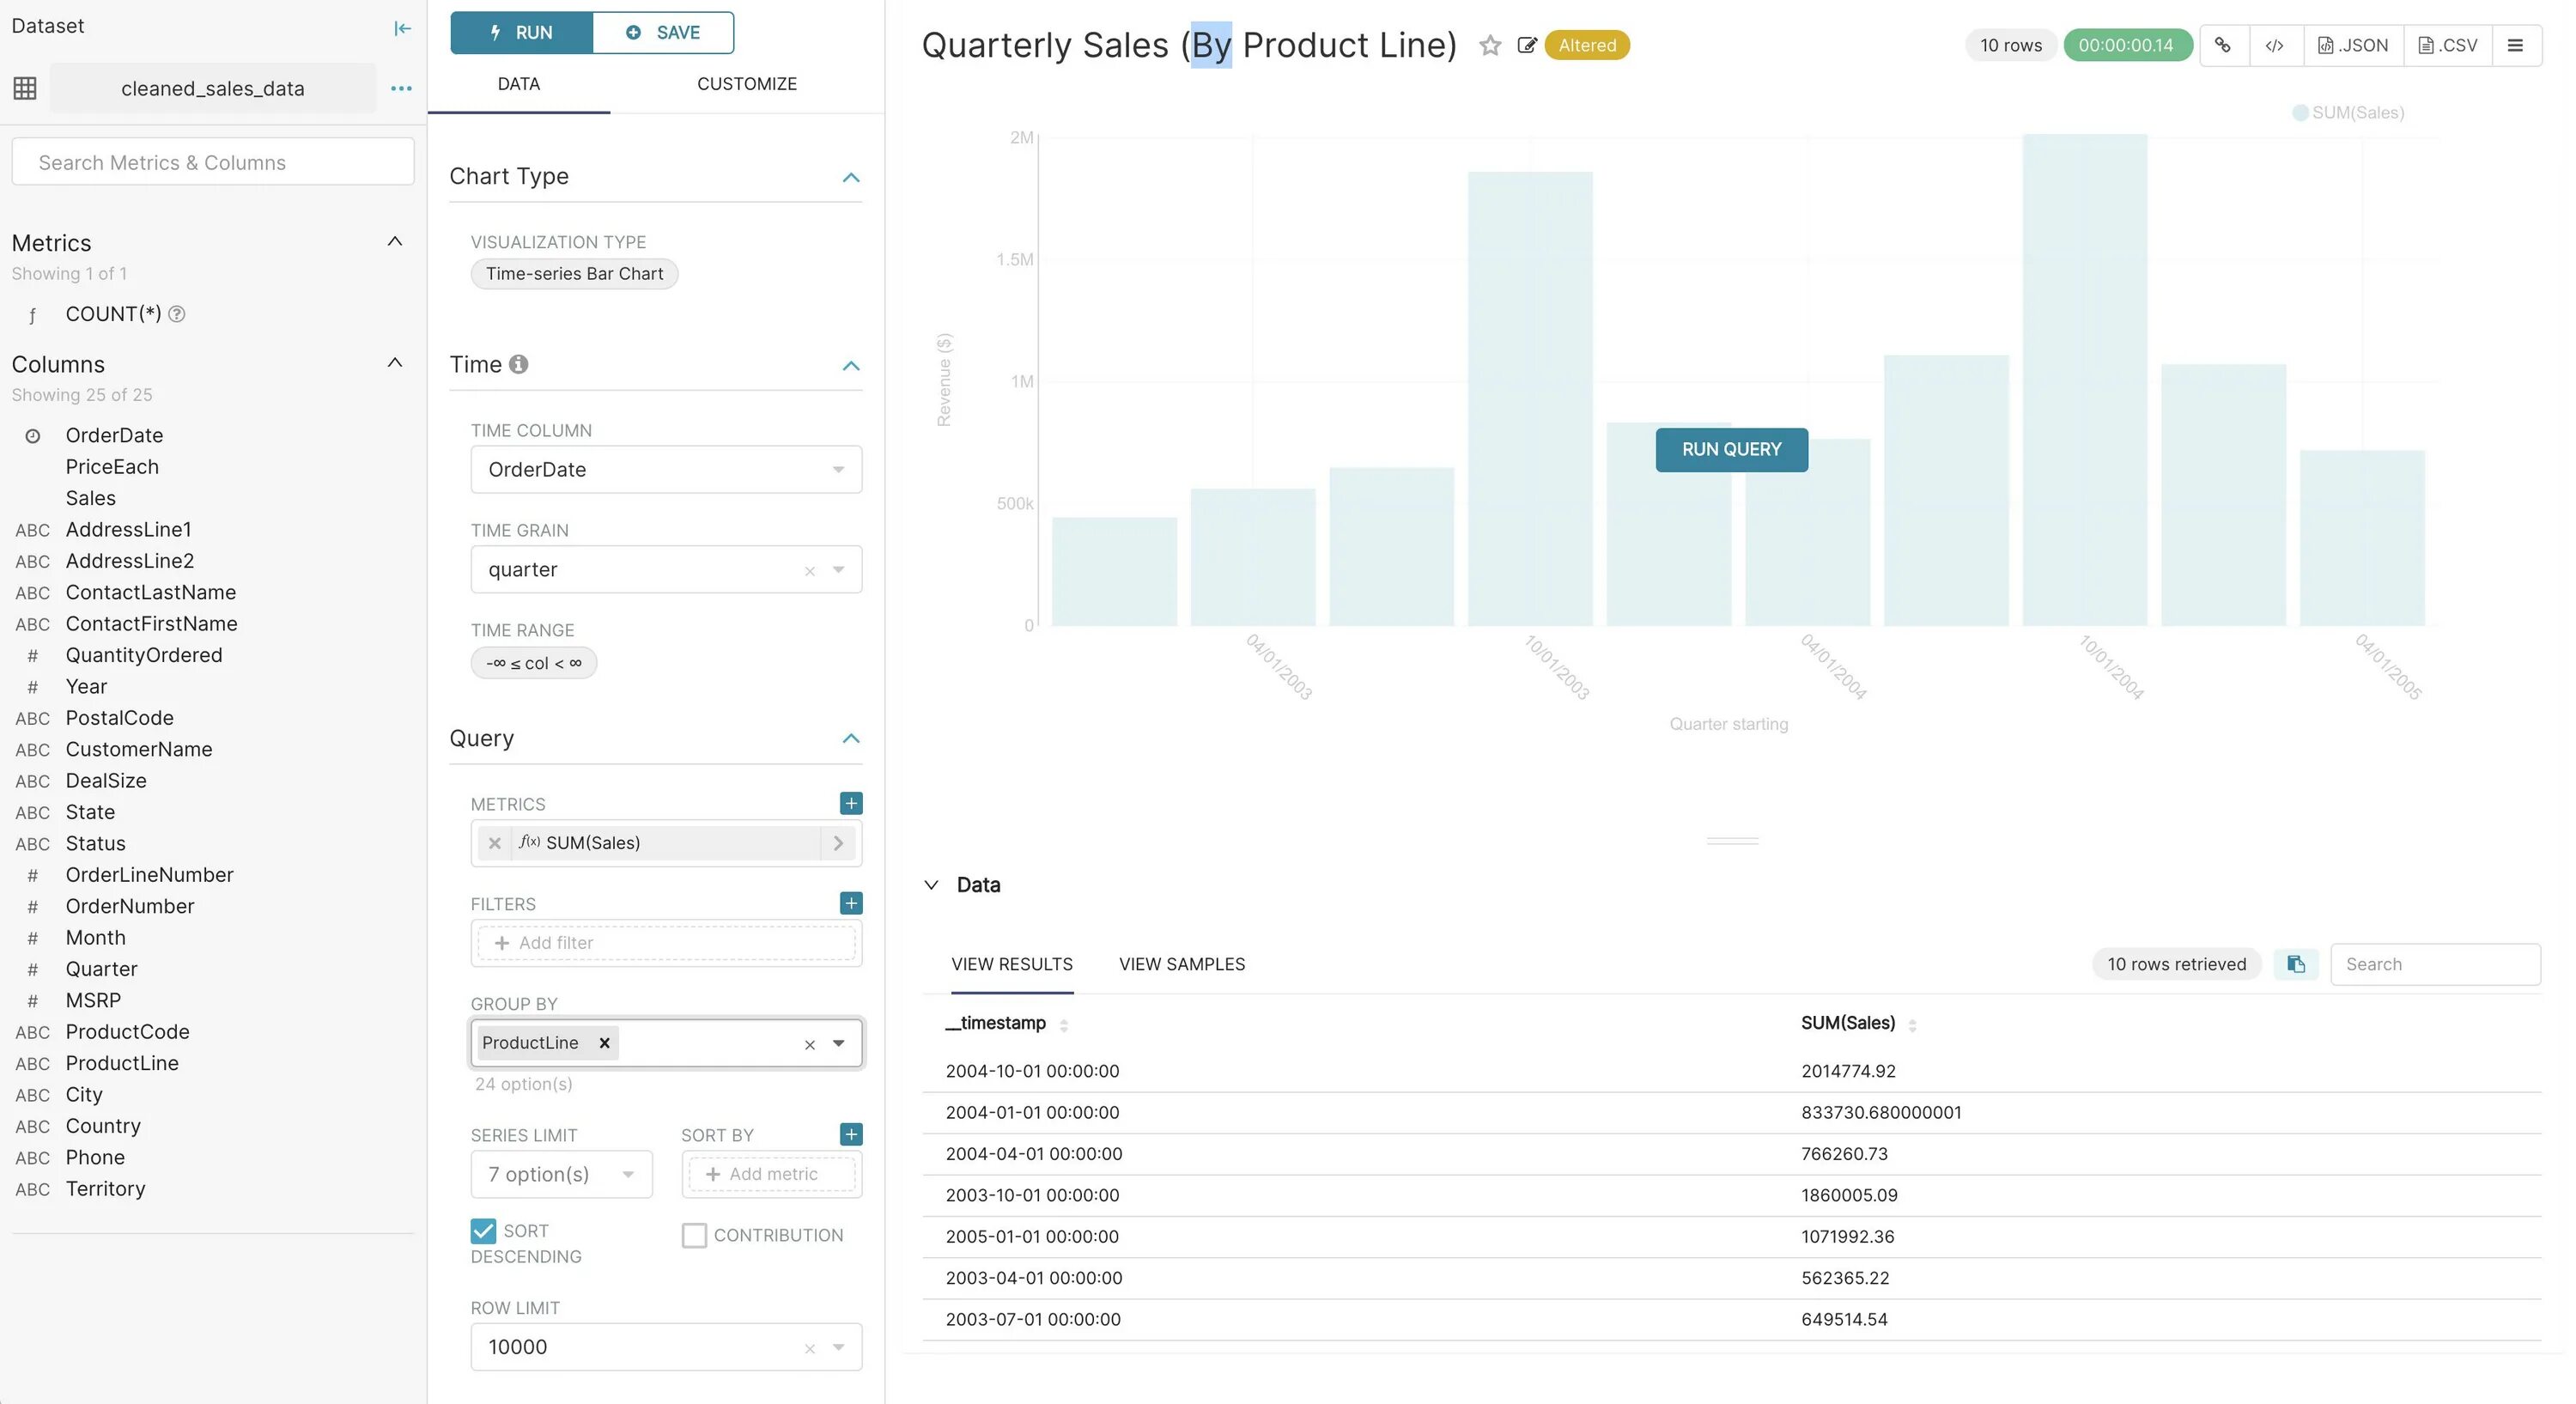Collapse the dataset panel with arrow icon
The image size is (2576, 1404).
point(402,28)
